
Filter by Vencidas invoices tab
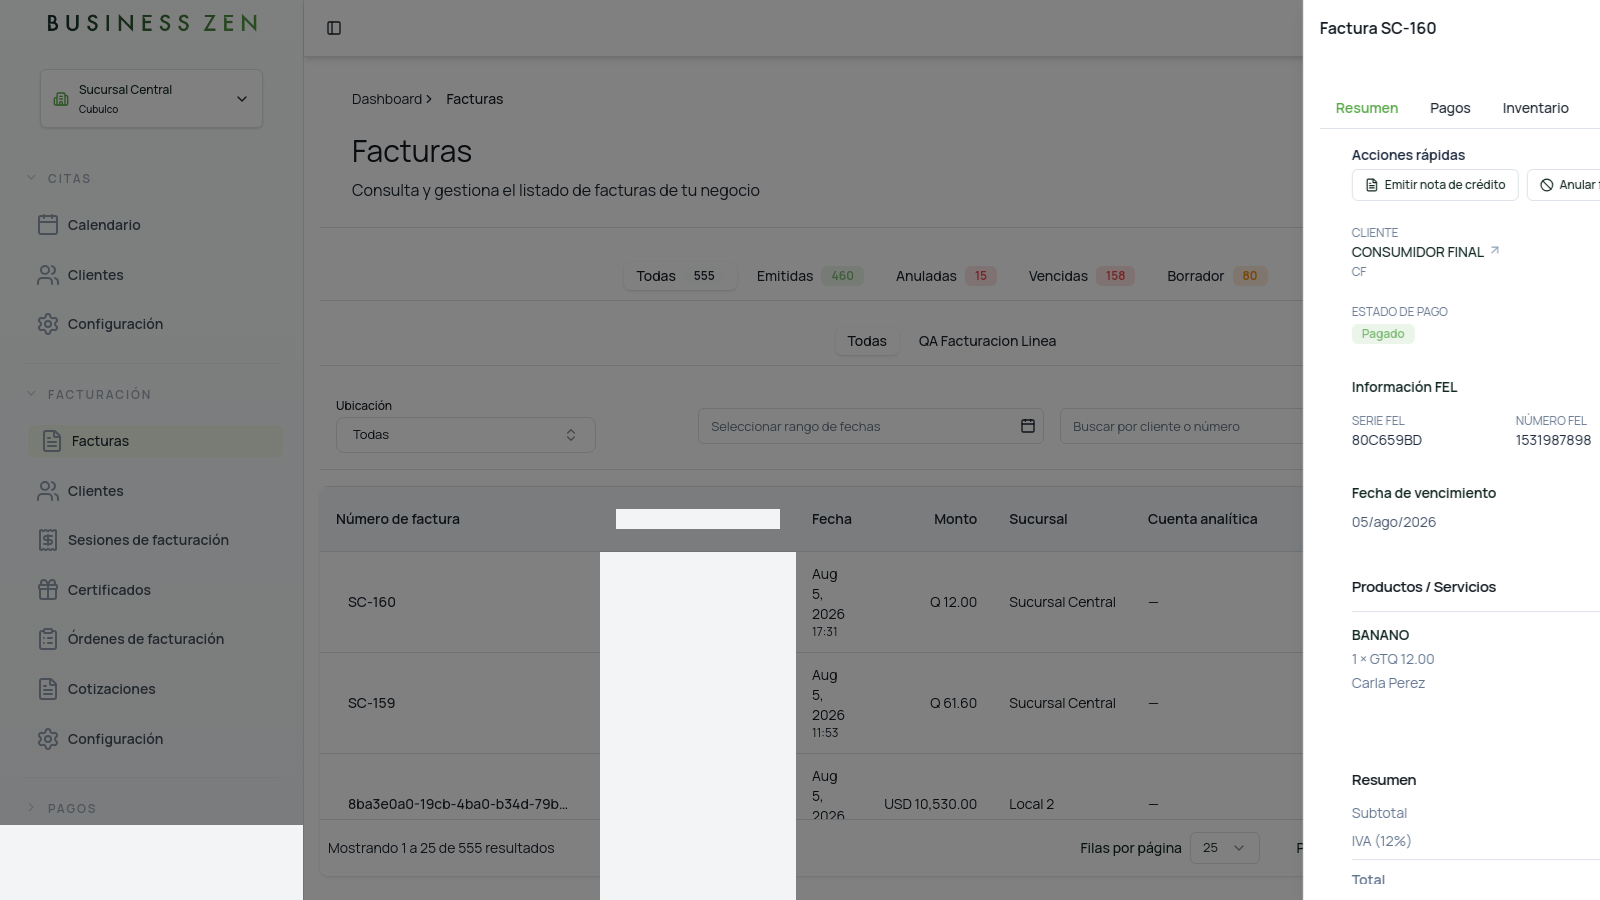click(x=1081, y=276)
